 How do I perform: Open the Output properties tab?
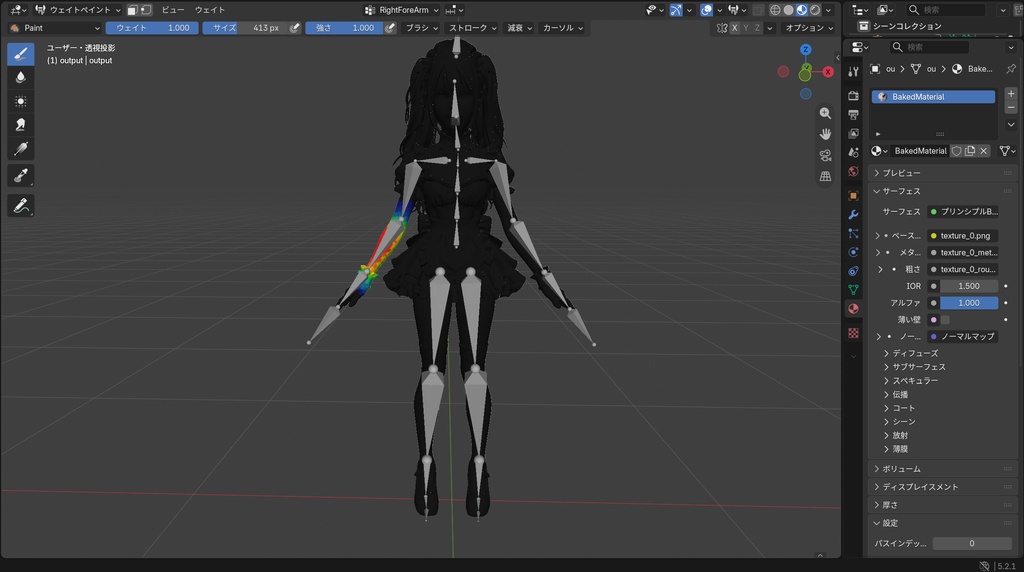click(x=853, y=115)
